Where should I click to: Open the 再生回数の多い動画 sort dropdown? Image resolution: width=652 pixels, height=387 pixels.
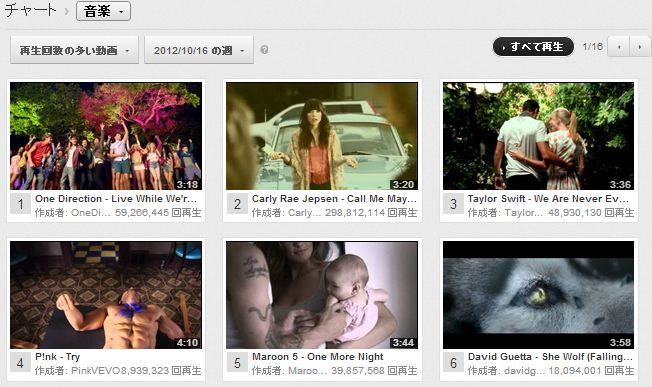(74, 50)
